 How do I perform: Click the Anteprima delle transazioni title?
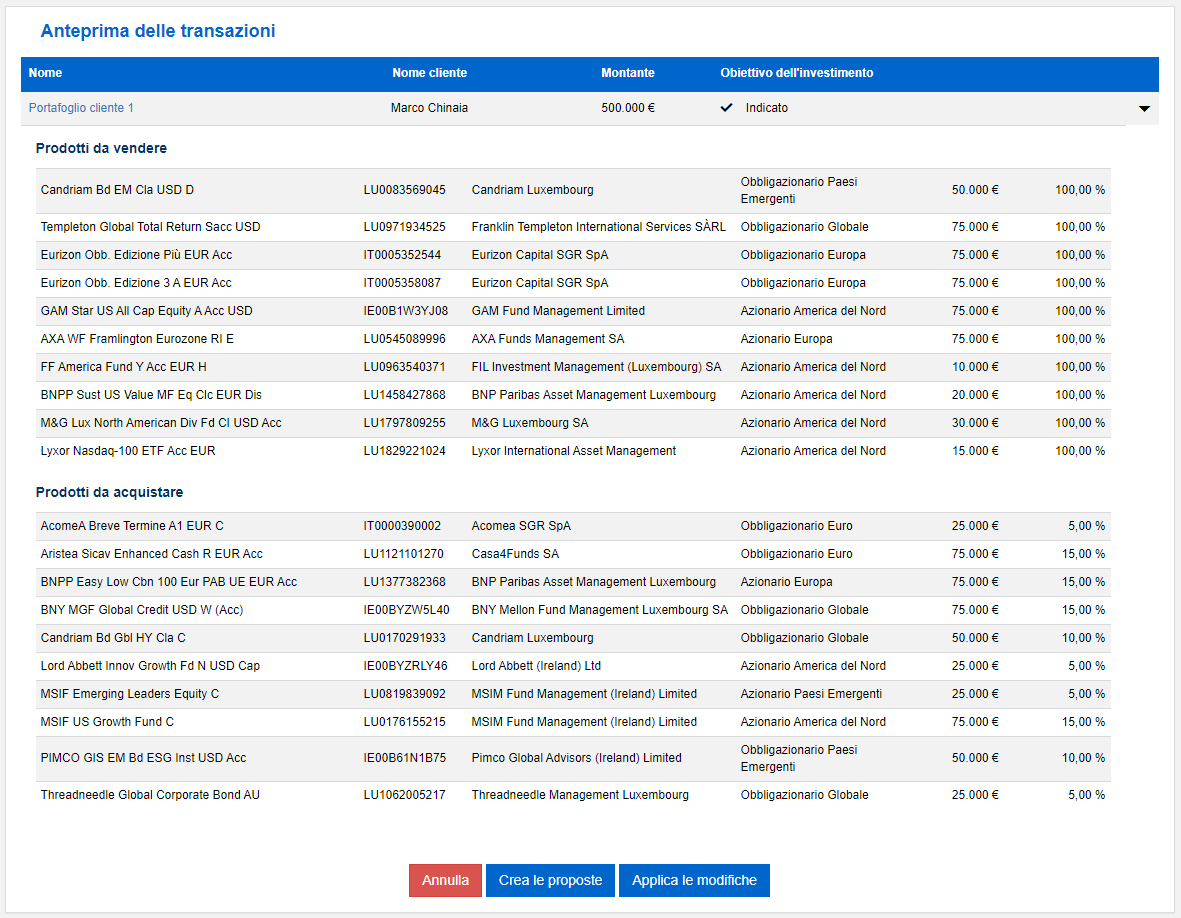157,31
